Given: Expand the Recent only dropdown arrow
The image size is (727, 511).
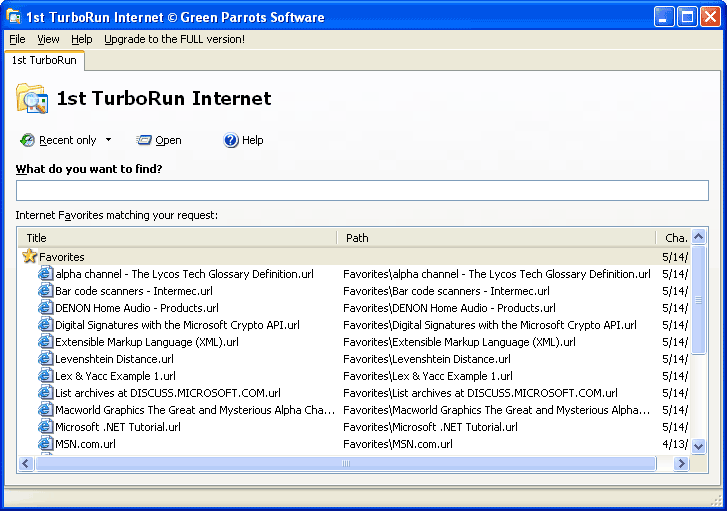Looking at the screenshot, I should [108, 140].
